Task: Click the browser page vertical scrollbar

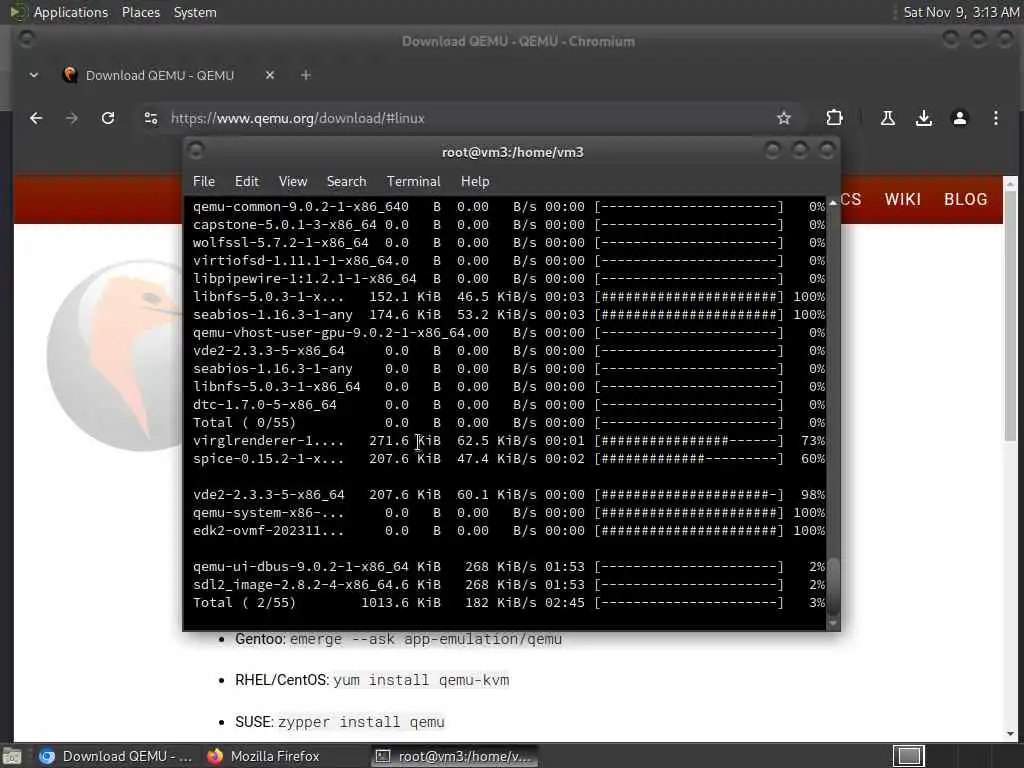Action: pyautogui.click(x=1010, y=317)
